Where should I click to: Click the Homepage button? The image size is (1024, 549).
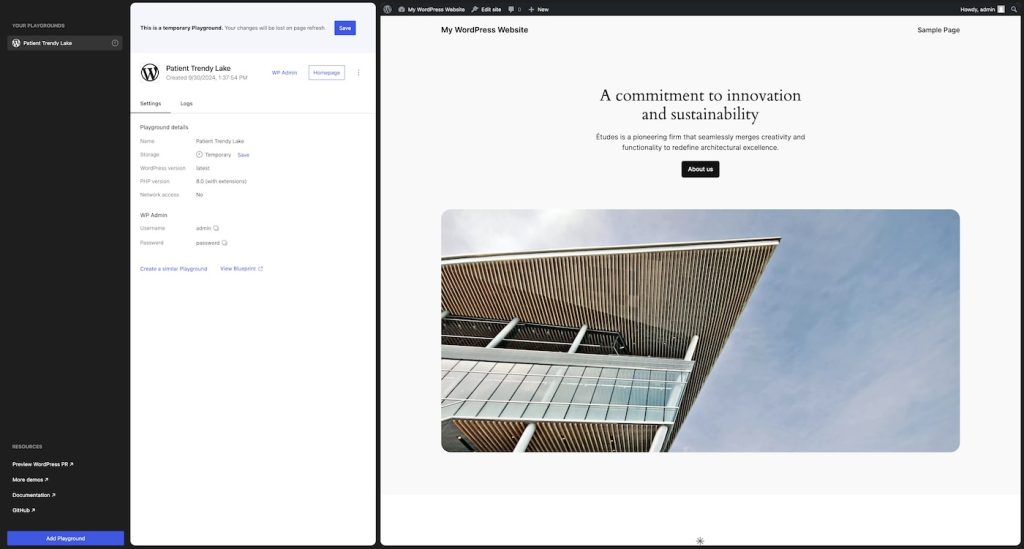click(327, 72)
